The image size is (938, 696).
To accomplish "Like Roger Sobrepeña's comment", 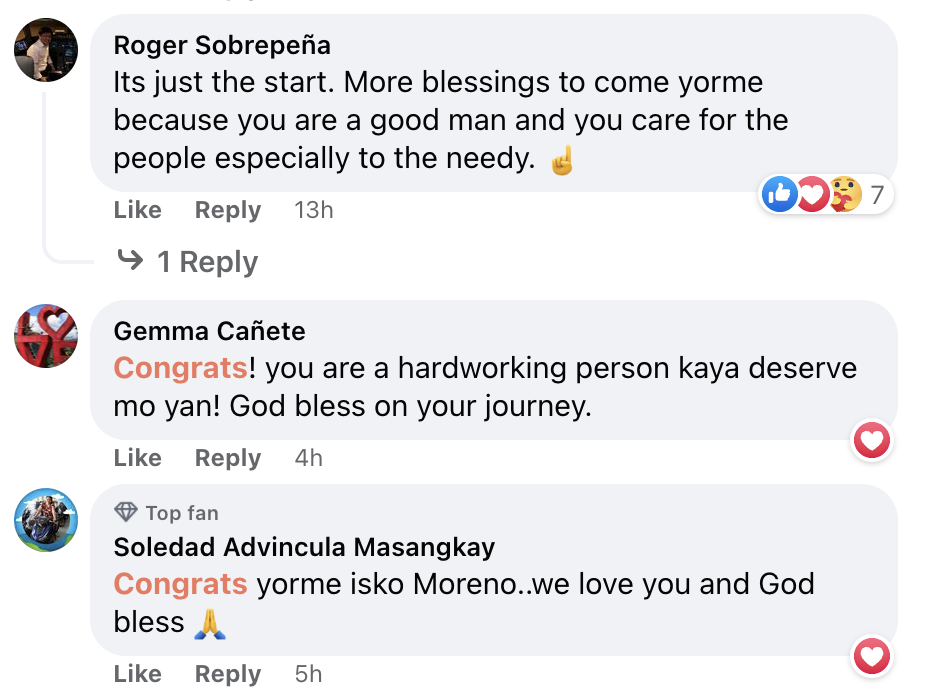I will (138, 210).
